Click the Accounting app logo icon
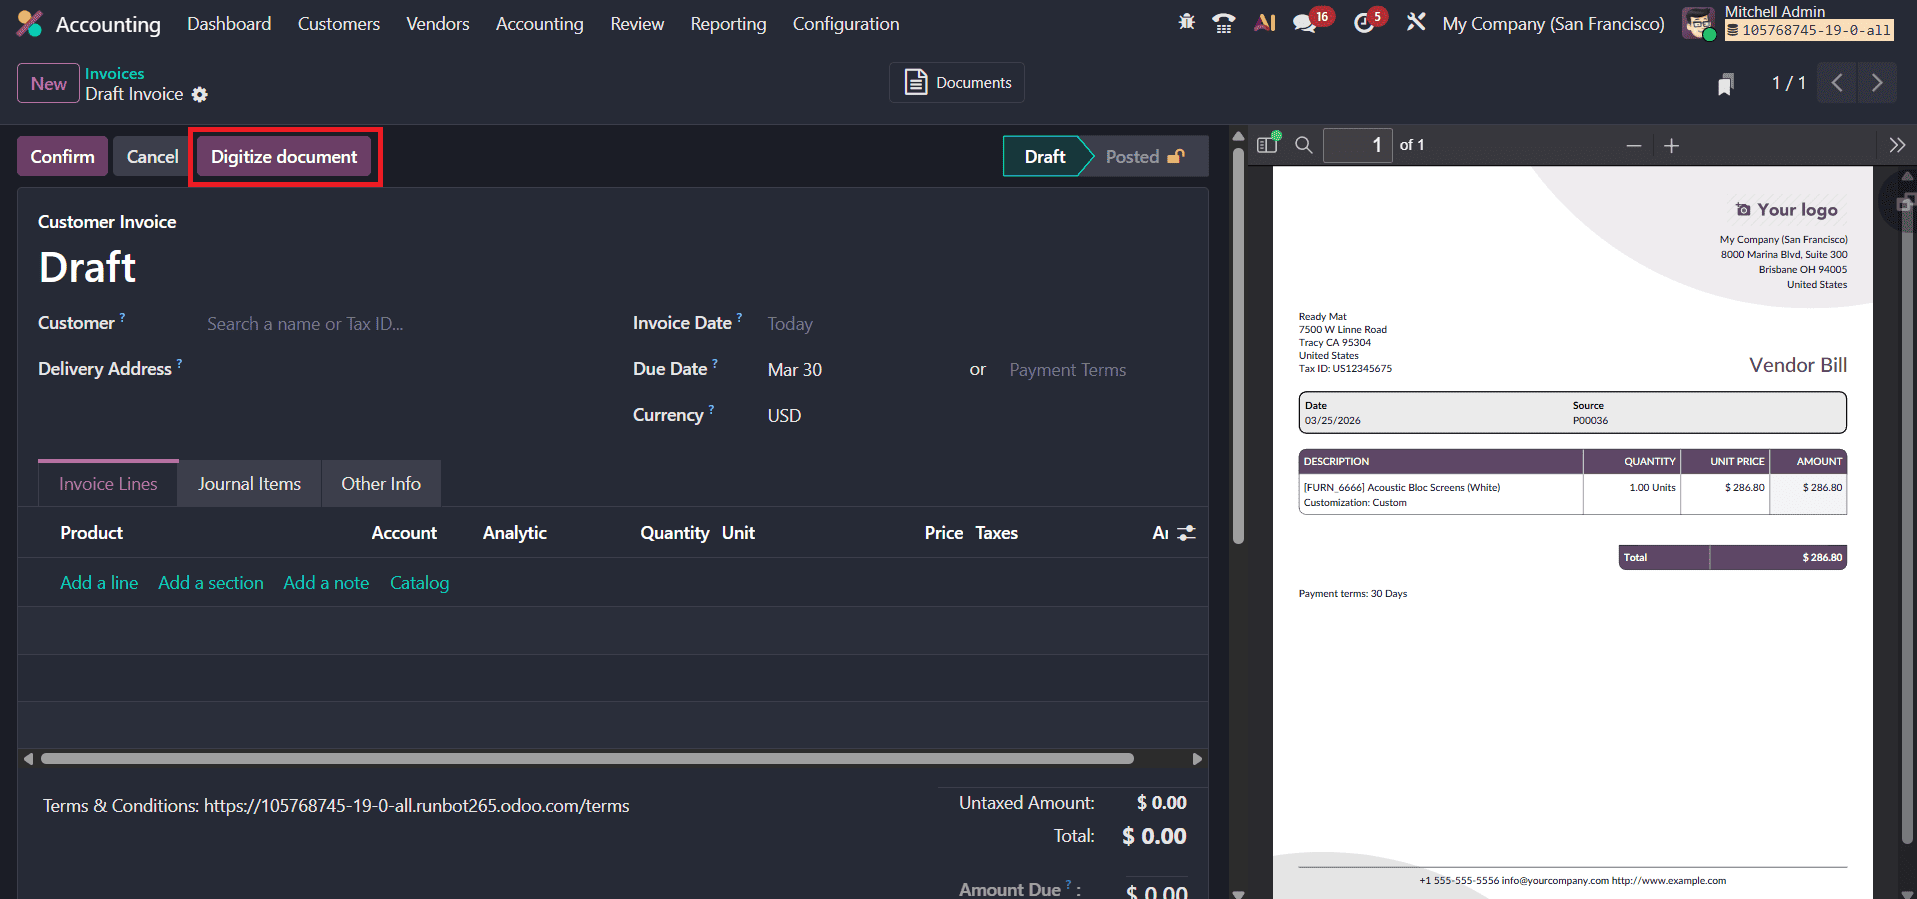The image size is (1917, 899). coord(30,24)
